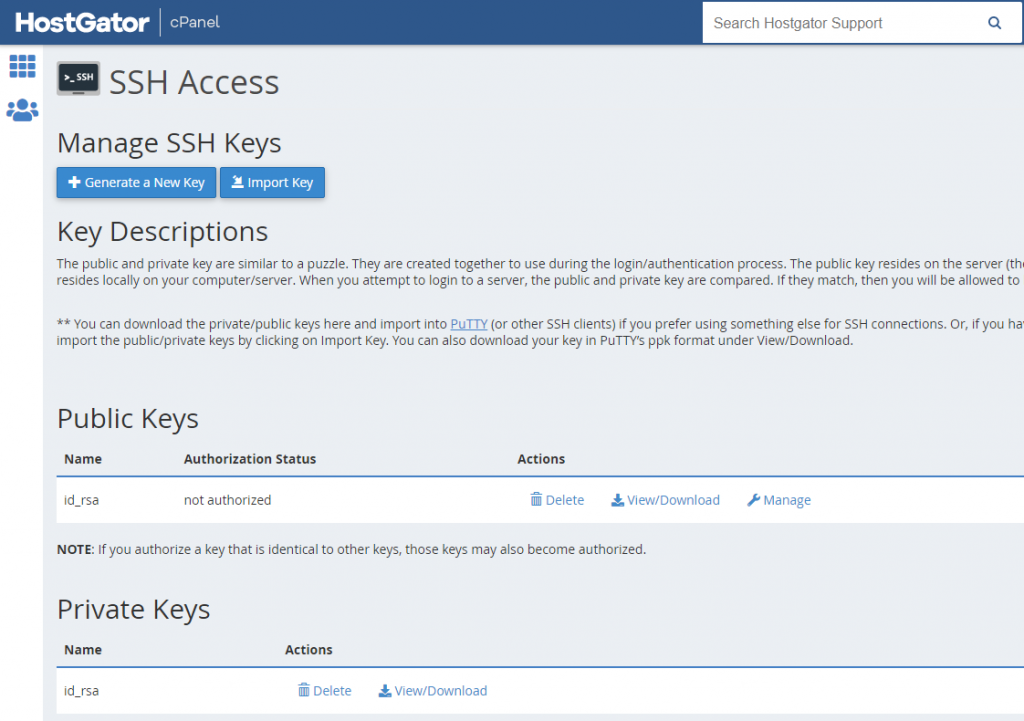Click the "not authorized" status text
The image size is (1024, 721).
coord(227,500)
